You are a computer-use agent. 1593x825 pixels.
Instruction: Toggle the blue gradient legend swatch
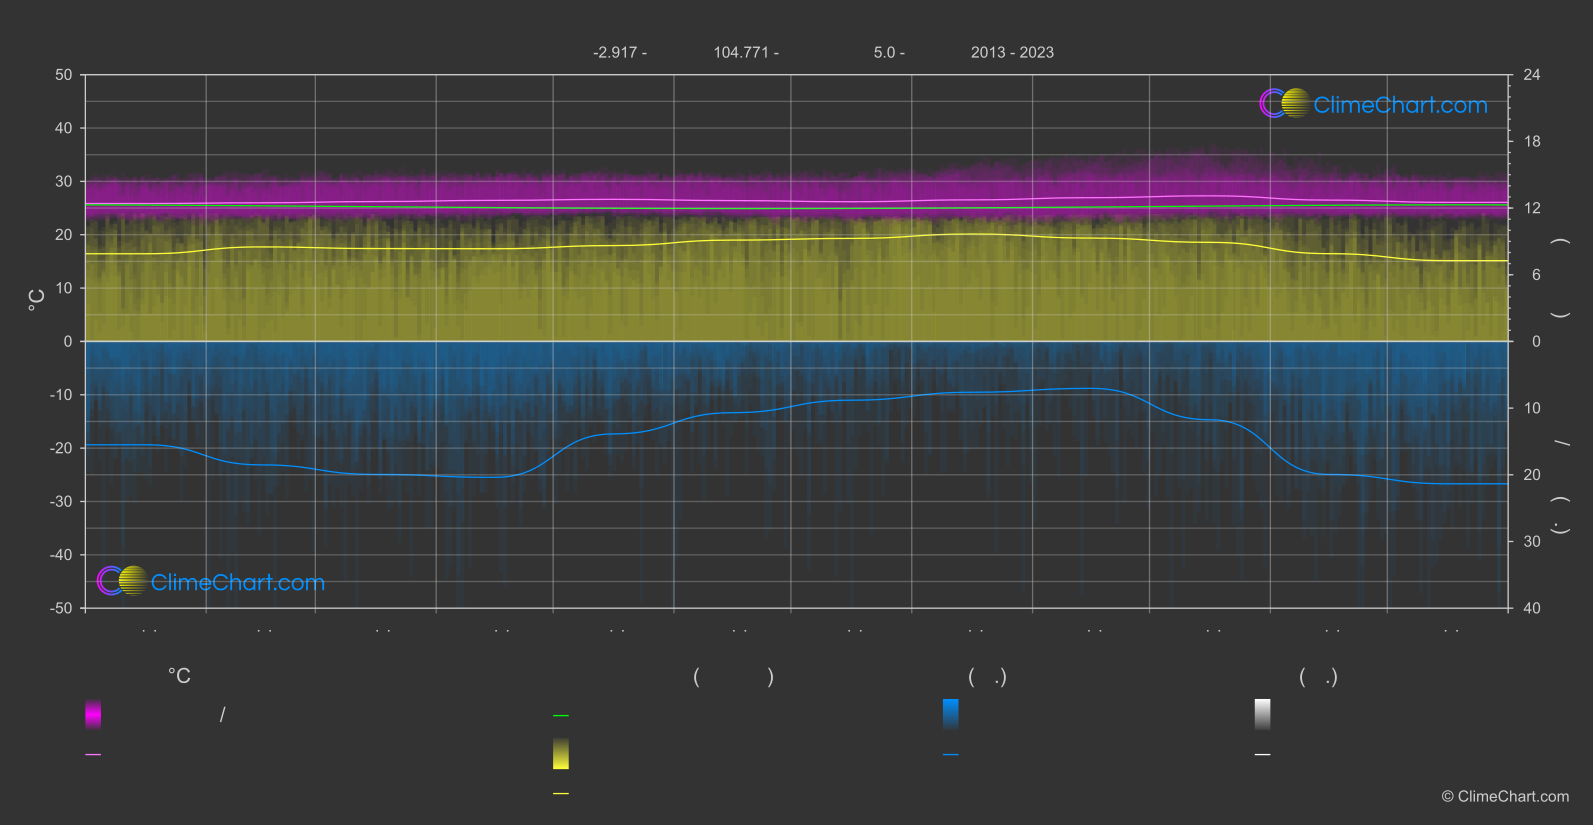click(951, 714)
